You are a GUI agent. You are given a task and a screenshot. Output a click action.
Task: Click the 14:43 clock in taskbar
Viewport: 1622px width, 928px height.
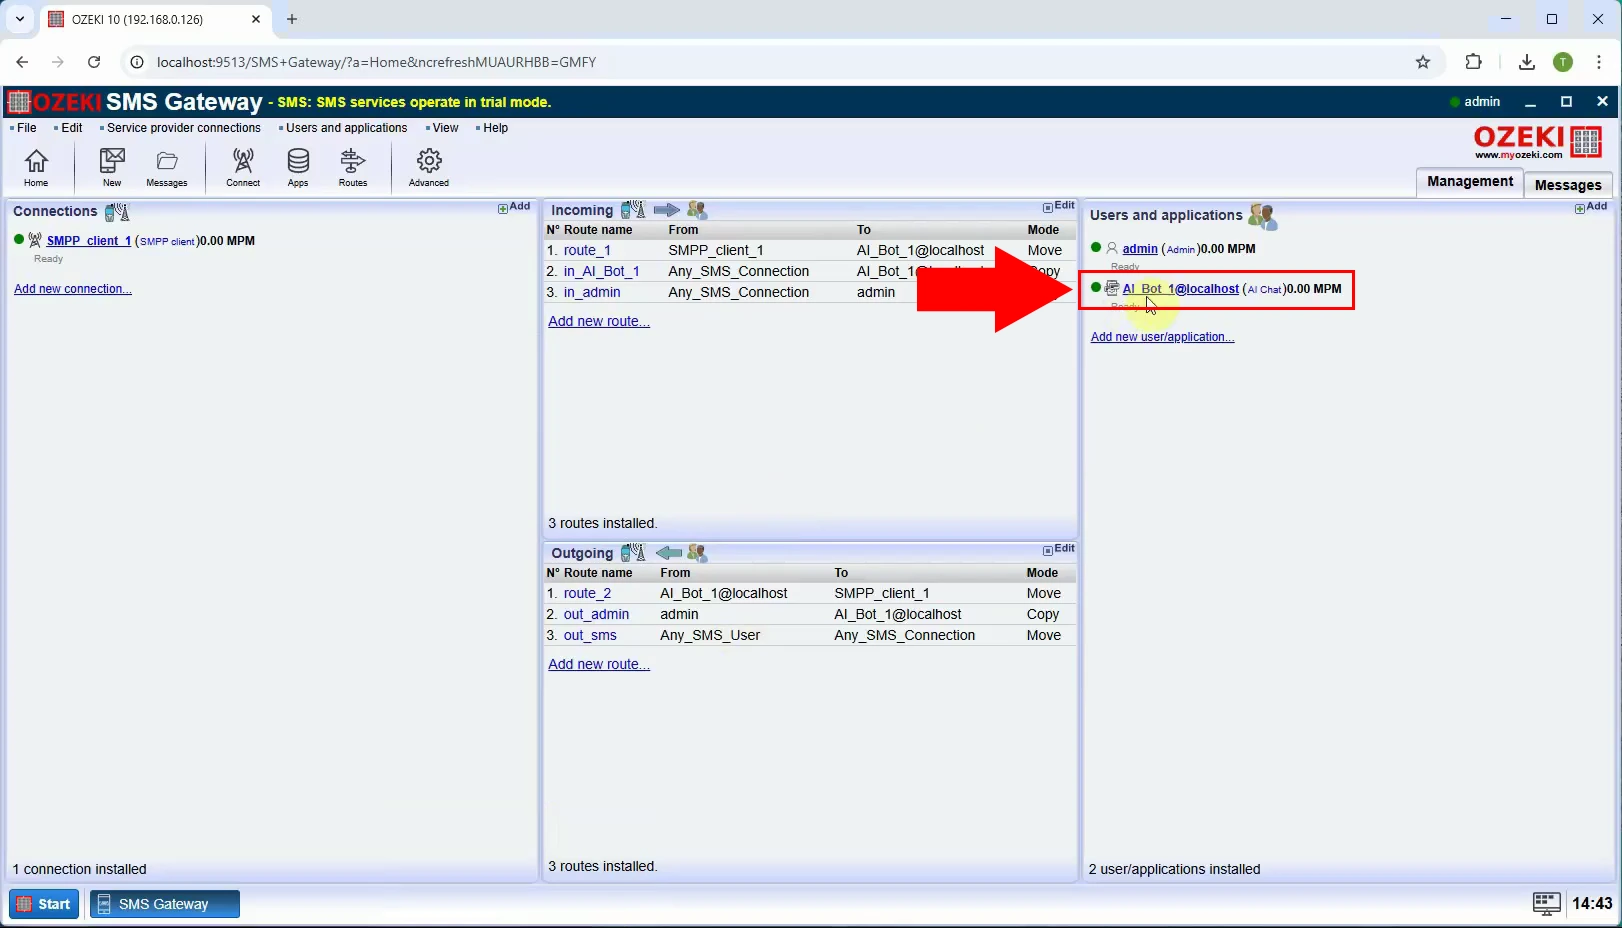tap(1591, 904)
